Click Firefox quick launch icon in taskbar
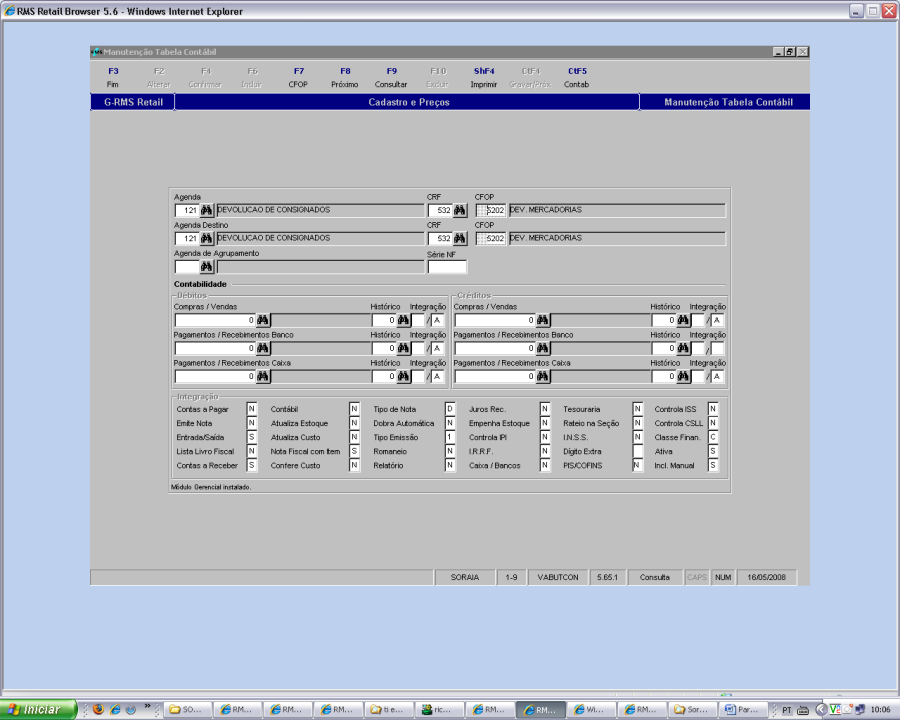Screen dimensions: 900x720 pos(99,710)
